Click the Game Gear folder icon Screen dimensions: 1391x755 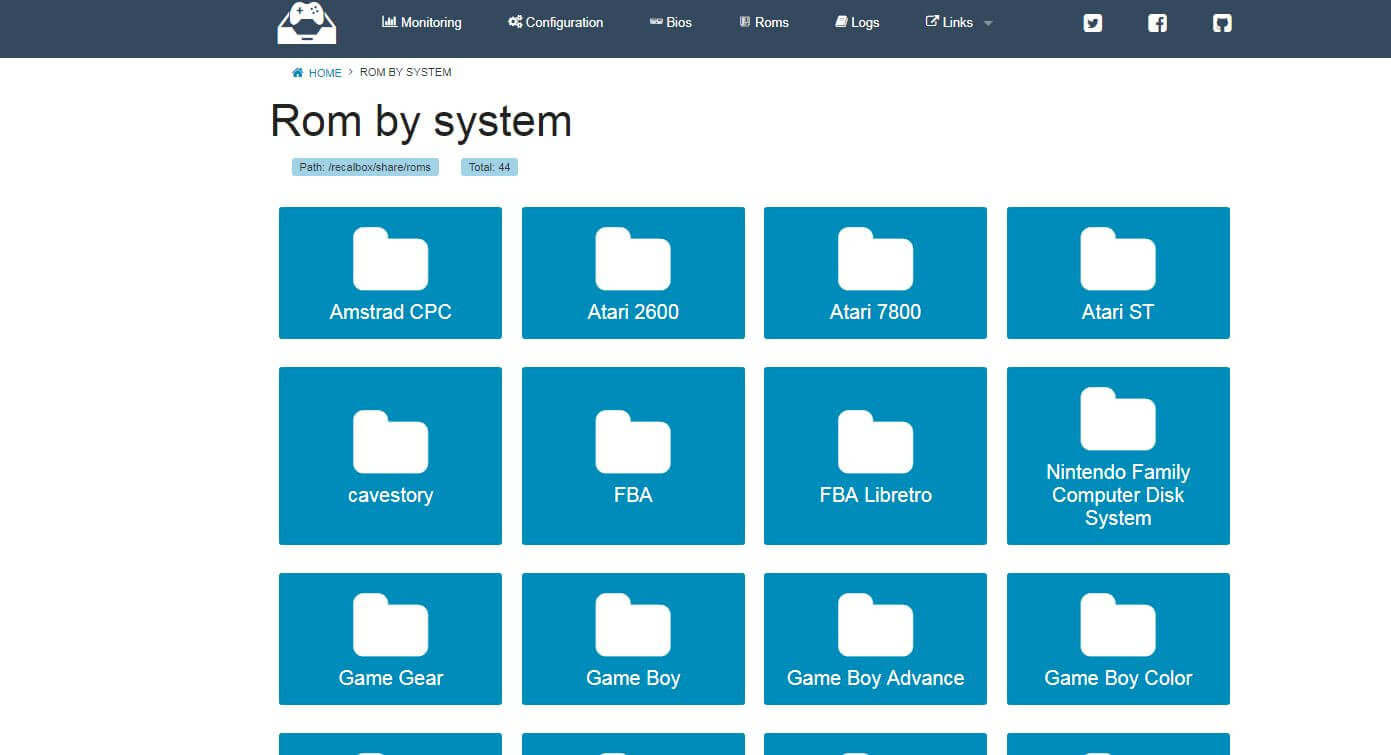[x=390, y=625]
